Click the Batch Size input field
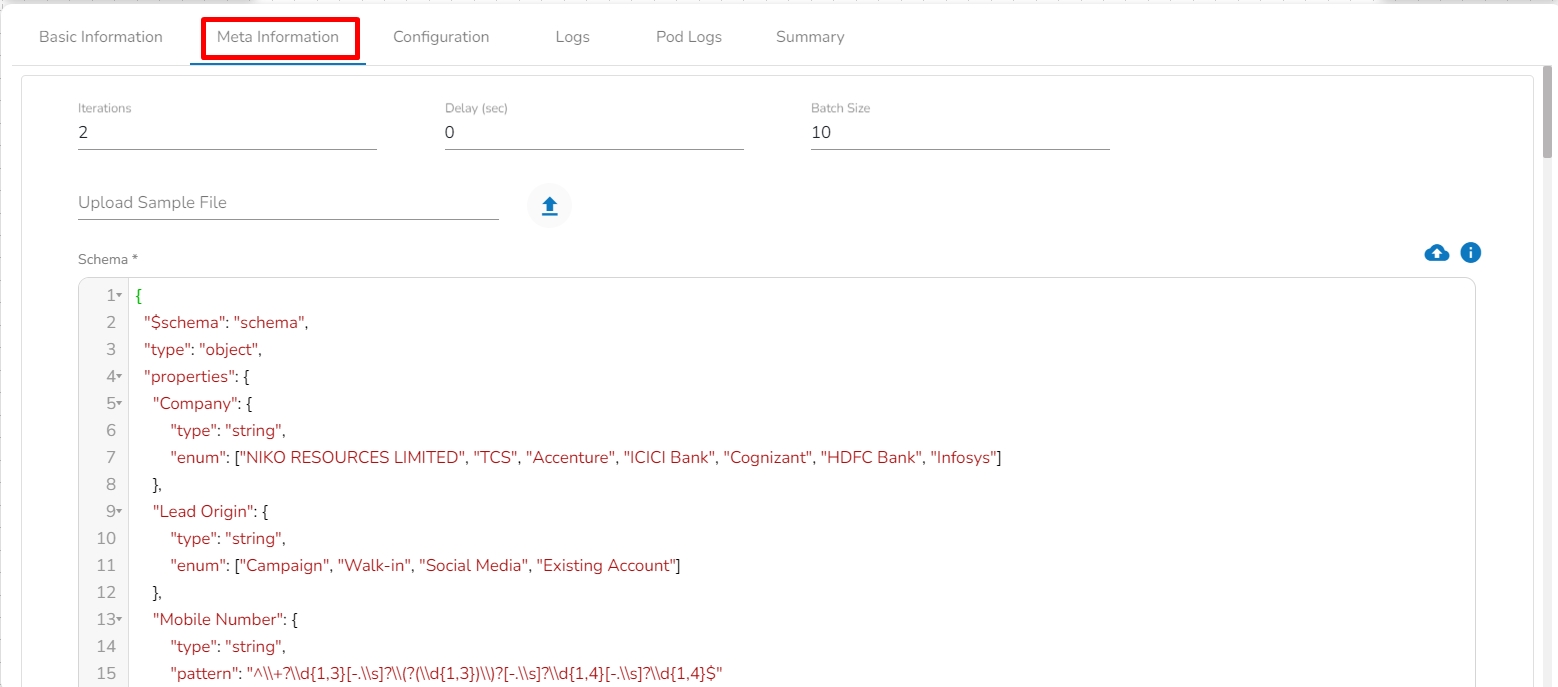This screenshot has height=687, width=1558. 960,133
